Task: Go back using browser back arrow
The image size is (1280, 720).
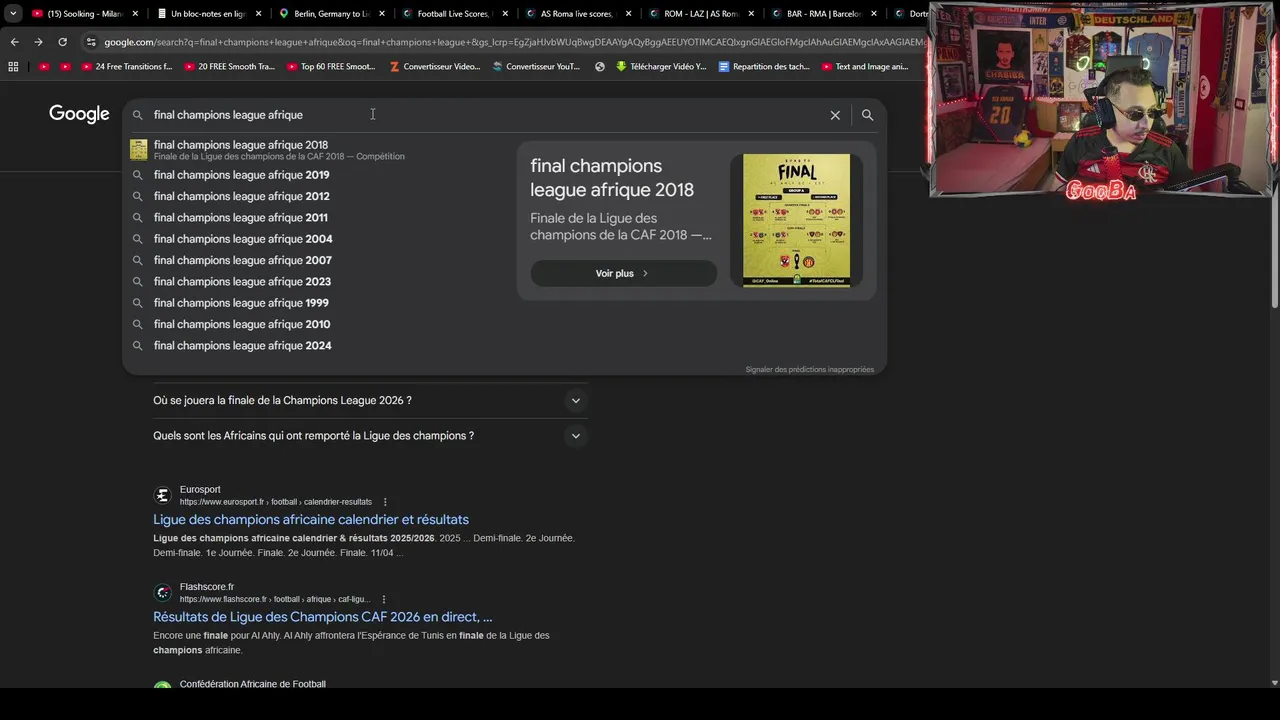Action: coord(14,42)
